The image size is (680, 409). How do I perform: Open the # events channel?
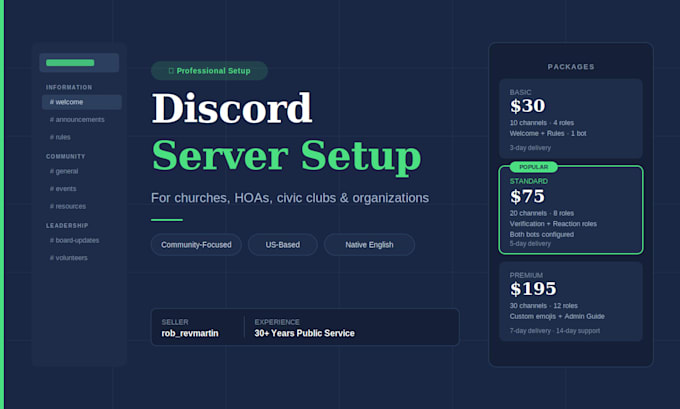[x=63, y=189]
